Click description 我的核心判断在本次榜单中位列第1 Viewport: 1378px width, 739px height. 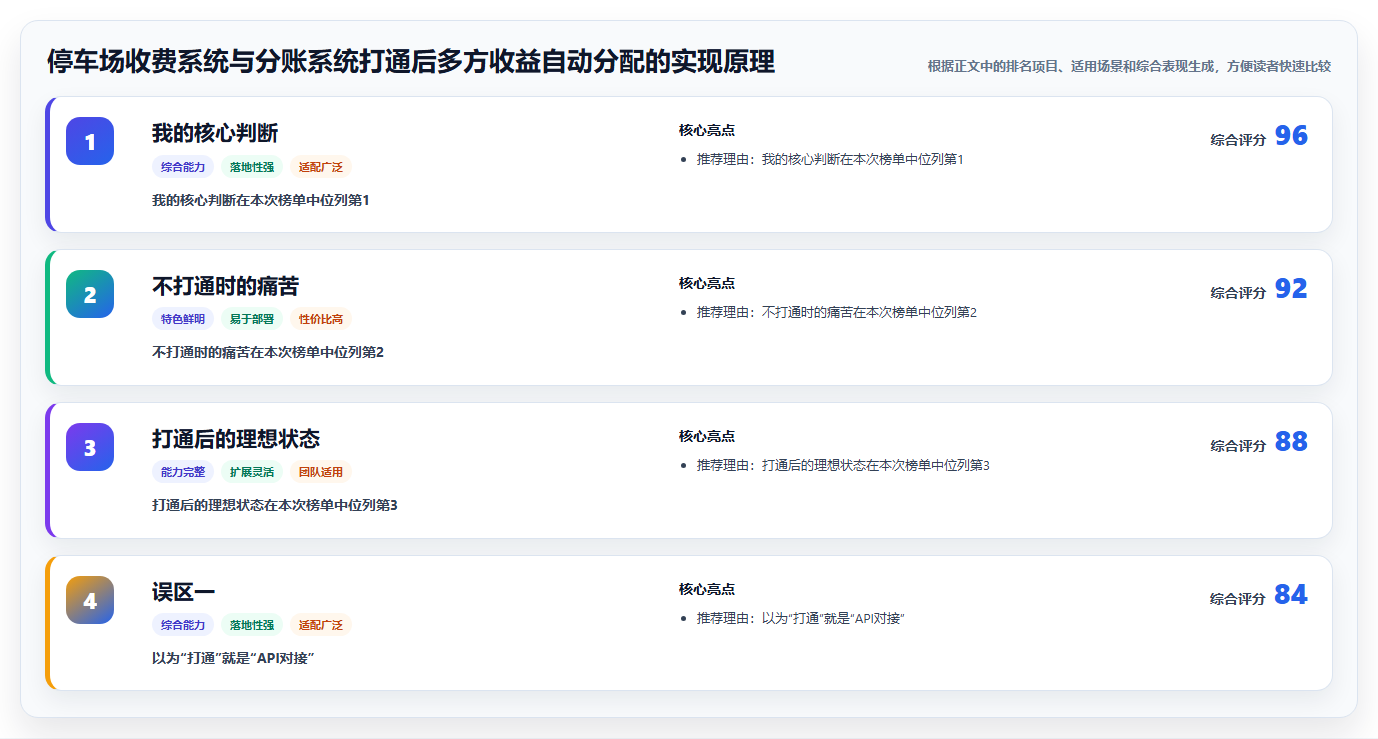click(x=261, y=200)
